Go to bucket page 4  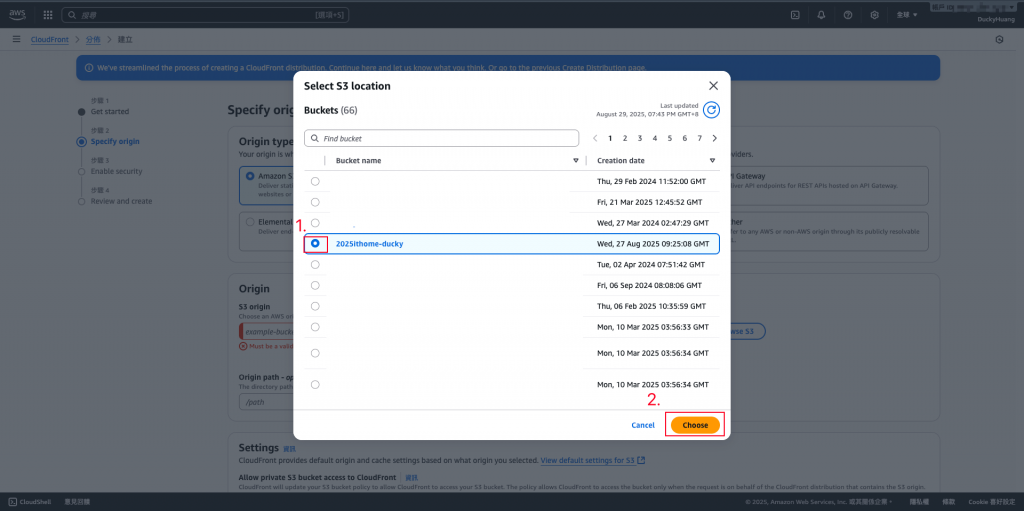(654, 138)
